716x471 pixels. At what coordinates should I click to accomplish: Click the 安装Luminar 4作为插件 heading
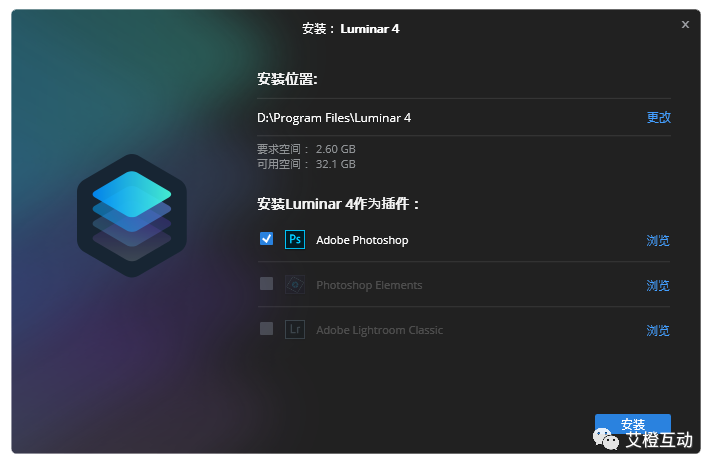coord(338,203)
